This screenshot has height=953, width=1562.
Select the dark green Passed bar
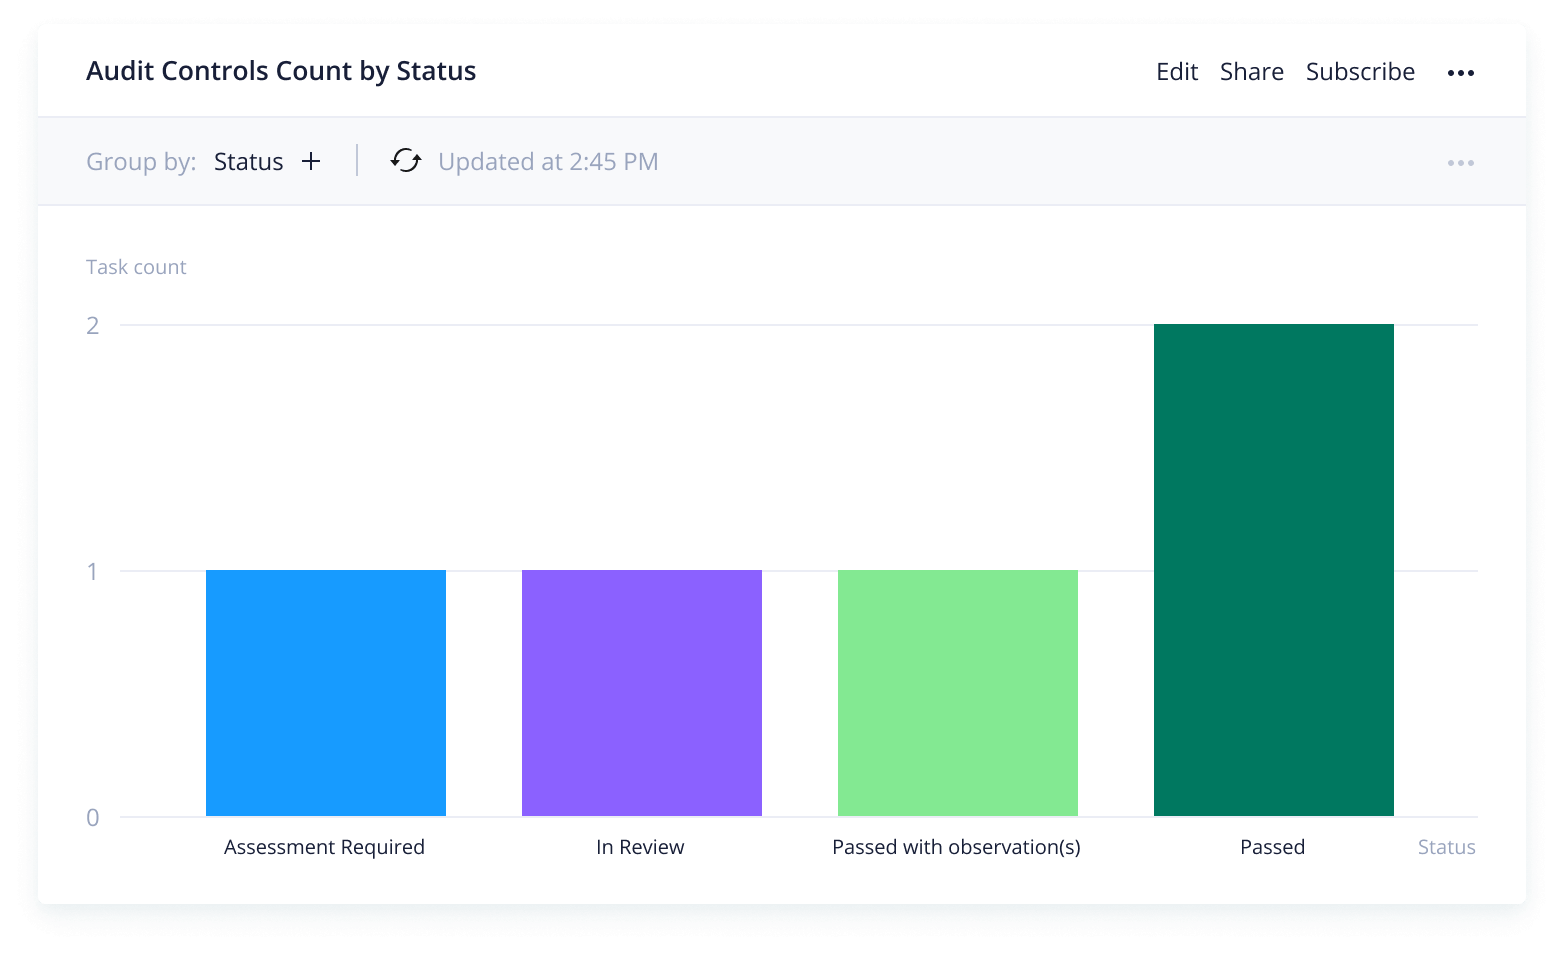[1274, 570]
